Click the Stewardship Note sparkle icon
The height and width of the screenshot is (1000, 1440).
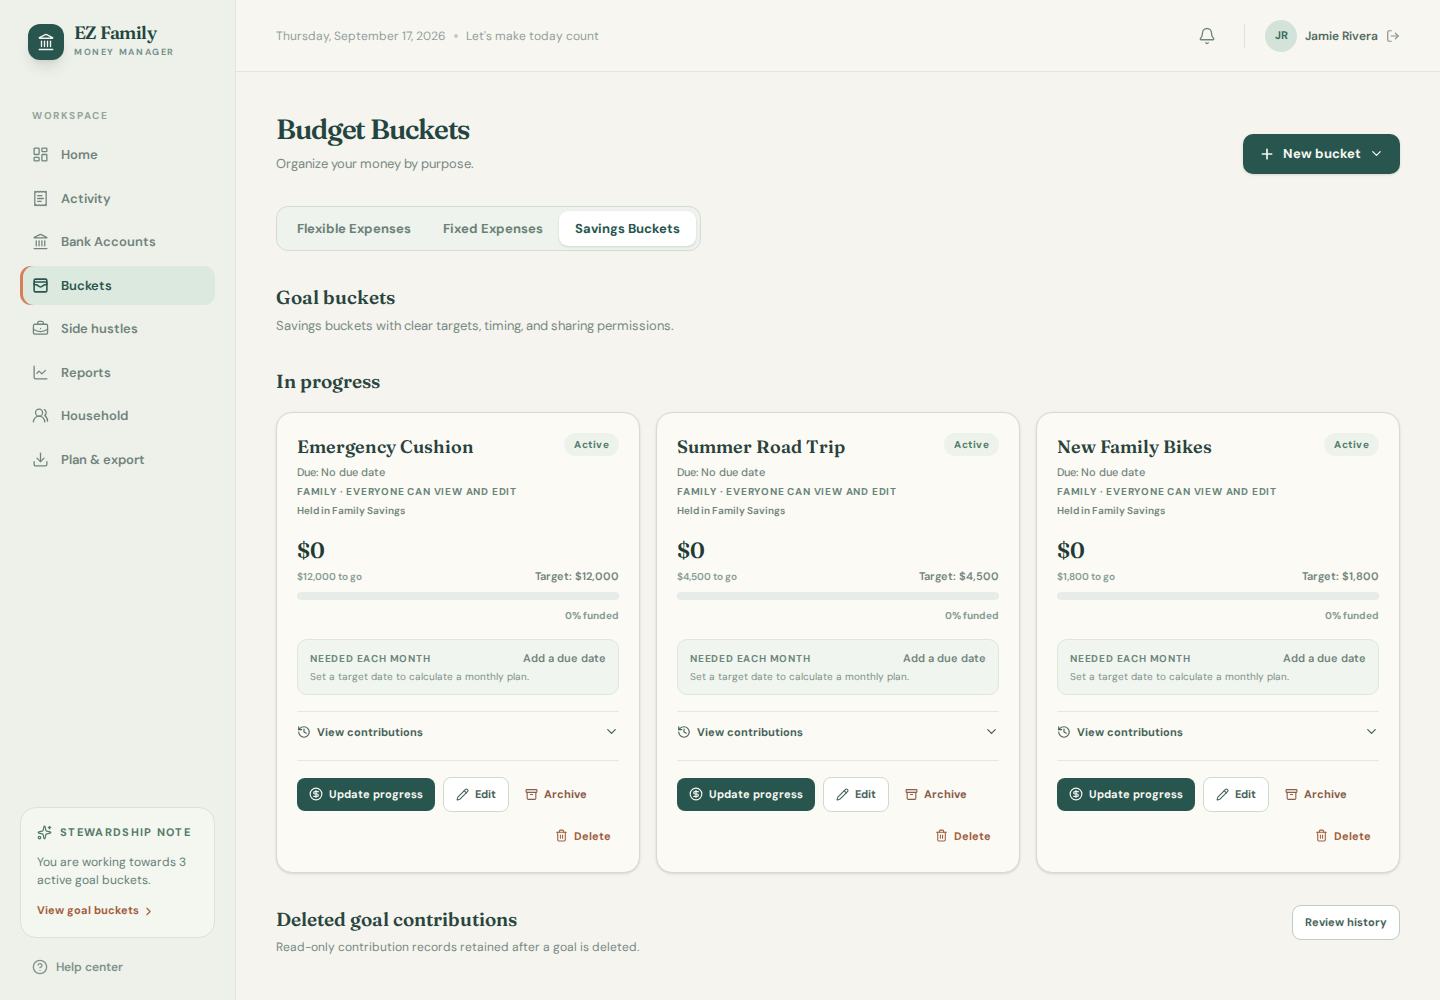click(x=44, y=832)
